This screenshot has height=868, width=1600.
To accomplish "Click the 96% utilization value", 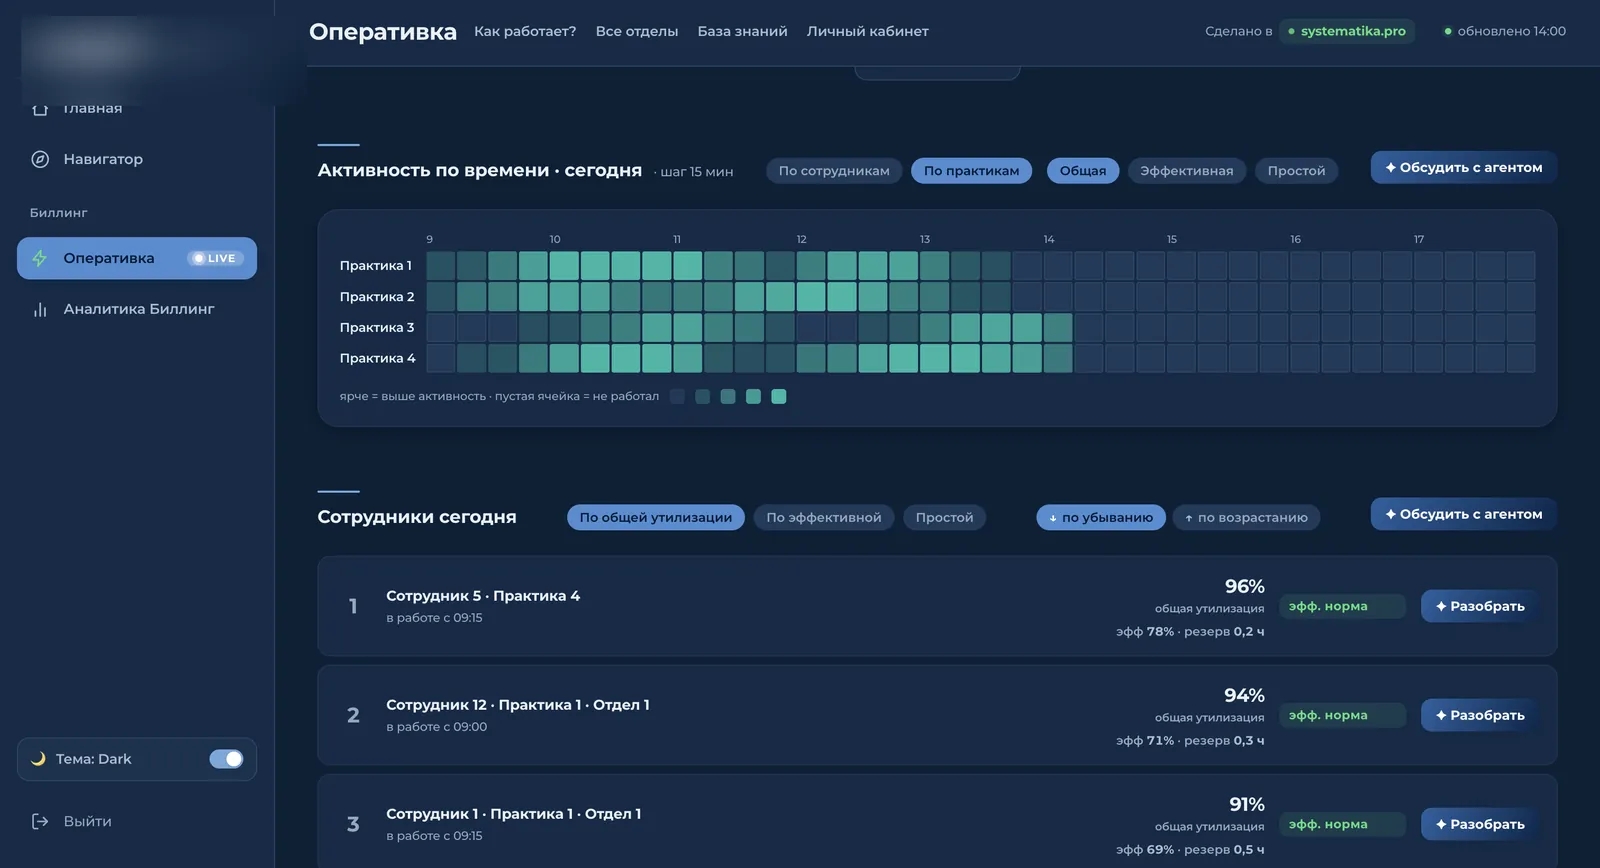I will tap(1245, 587).
